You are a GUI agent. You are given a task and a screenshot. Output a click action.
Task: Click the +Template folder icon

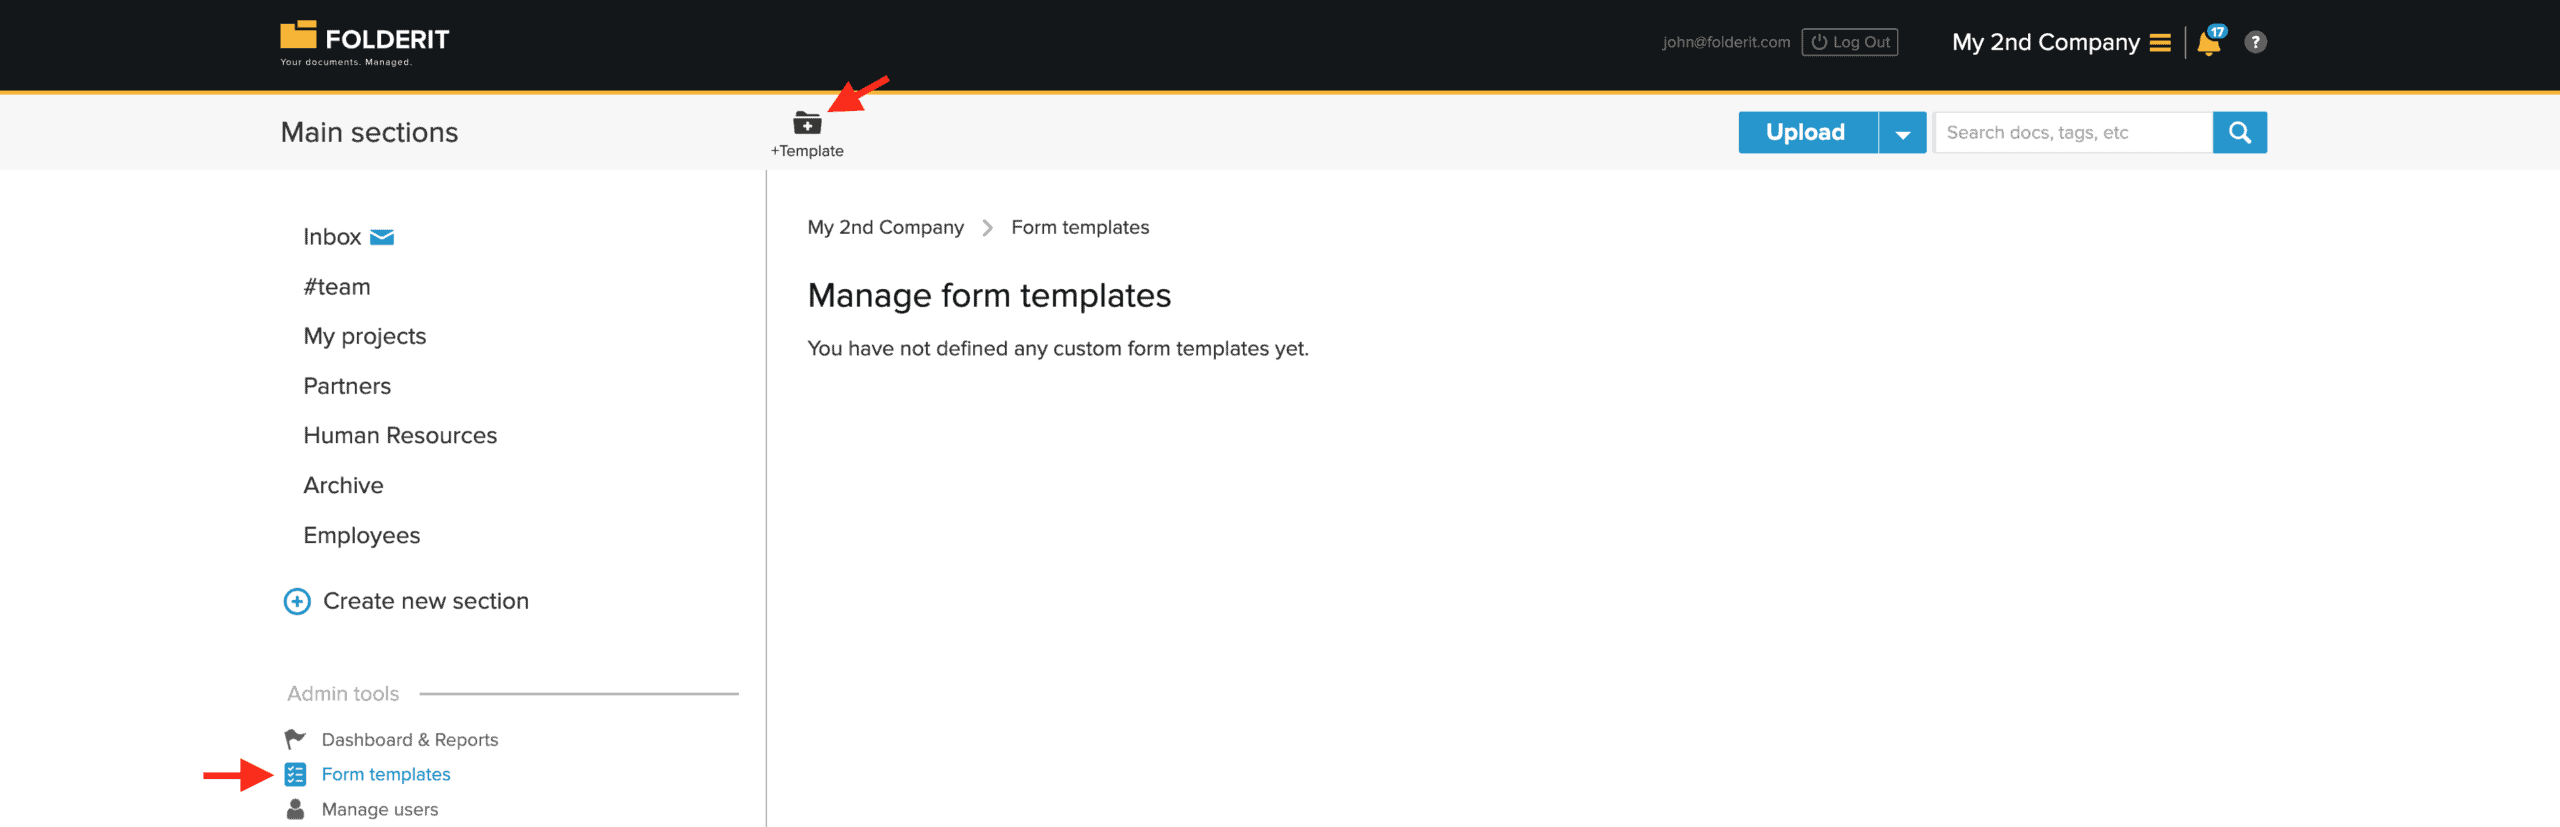coord(806,124)
